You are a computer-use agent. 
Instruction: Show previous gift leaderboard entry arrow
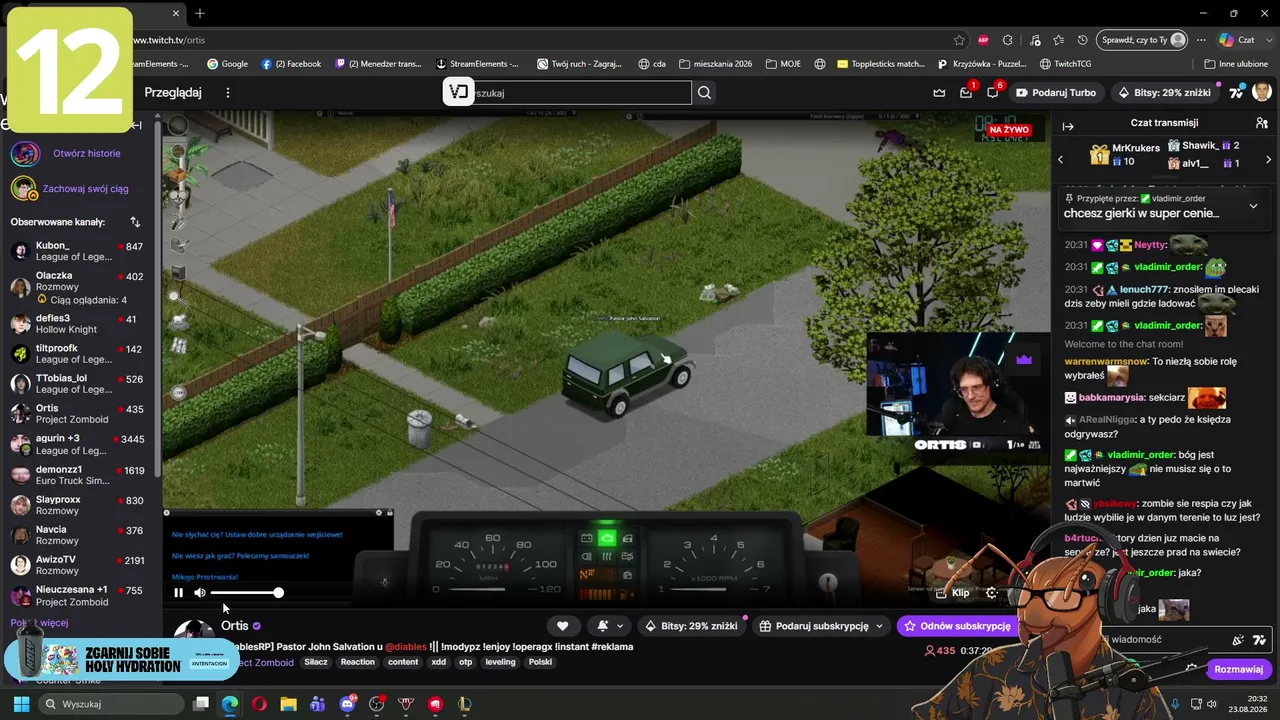pos(1061,159)
